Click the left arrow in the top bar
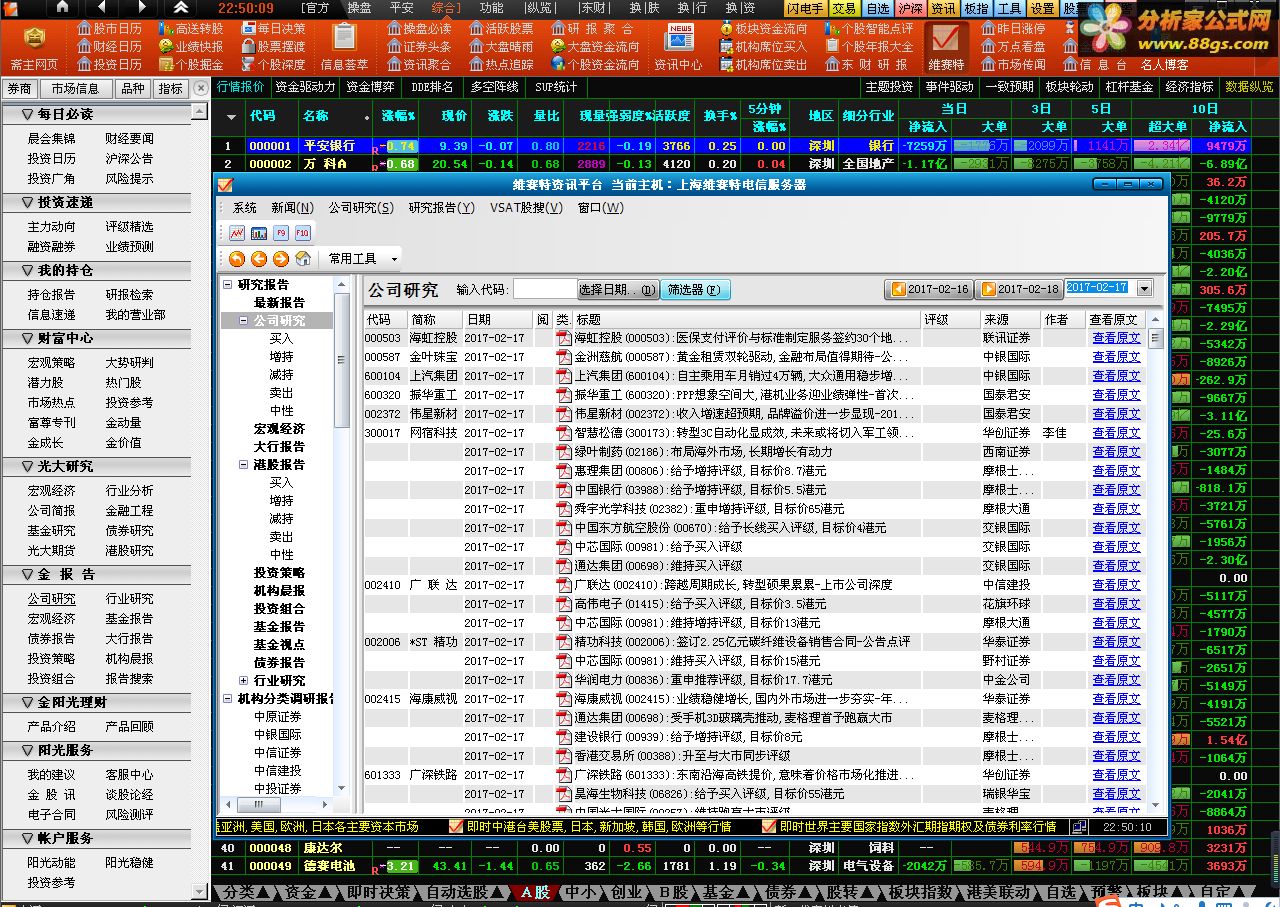 pyautogui.click(x=102, y=7)
